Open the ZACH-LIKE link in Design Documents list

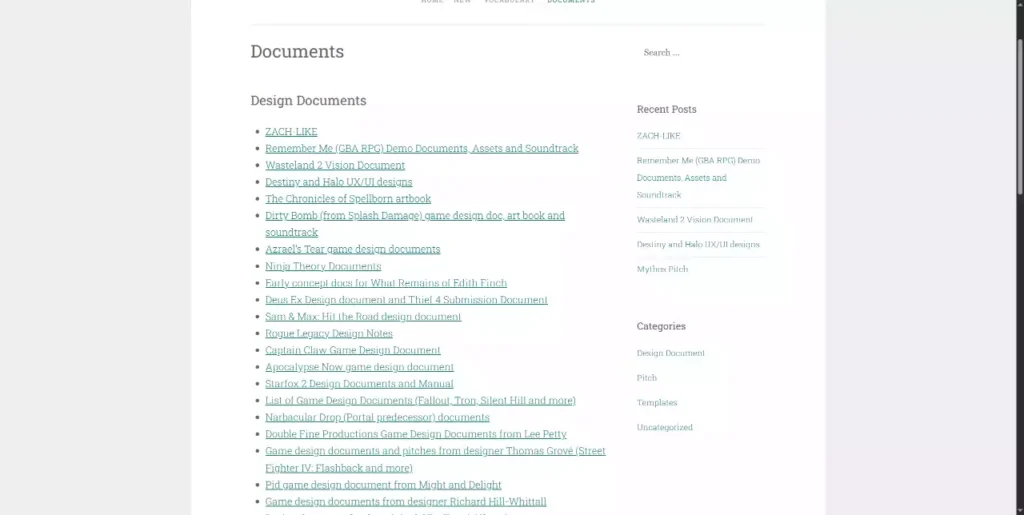tap(291, 131)
